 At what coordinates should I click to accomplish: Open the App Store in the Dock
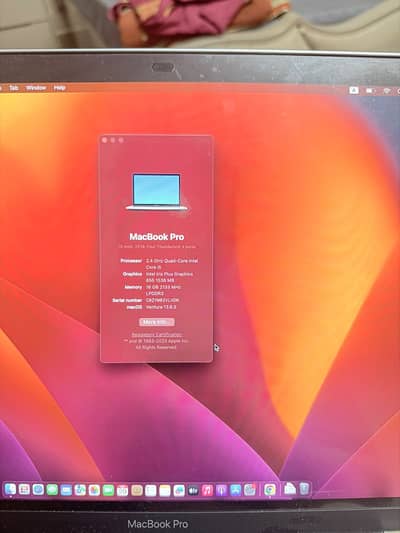coord(235,490)
